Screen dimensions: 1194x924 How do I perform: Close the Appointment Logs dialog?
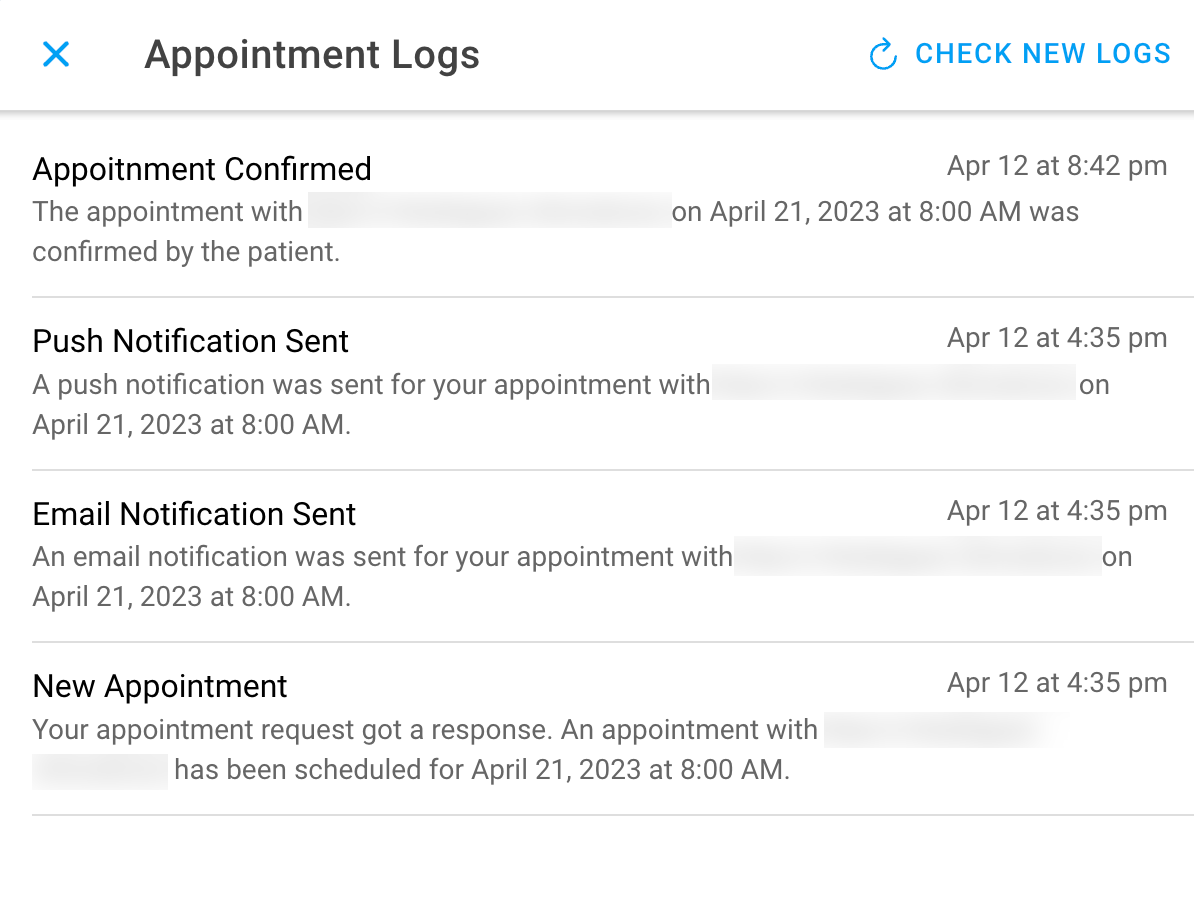[x=56, y=54]
